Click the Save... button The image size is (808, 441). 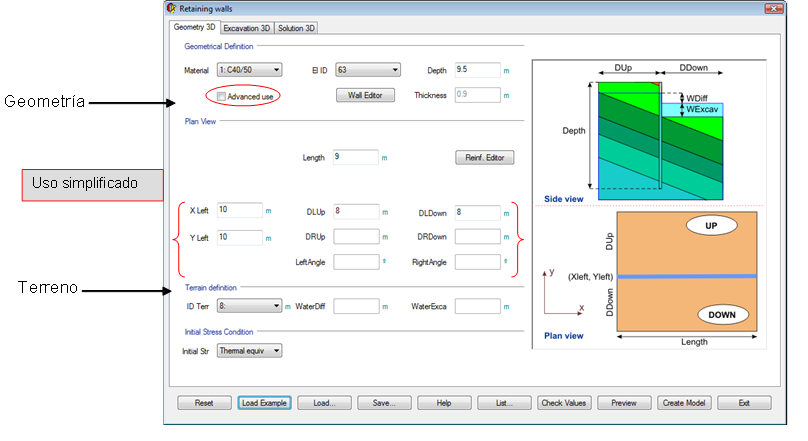pyautogui.click(x=384, y=403)
